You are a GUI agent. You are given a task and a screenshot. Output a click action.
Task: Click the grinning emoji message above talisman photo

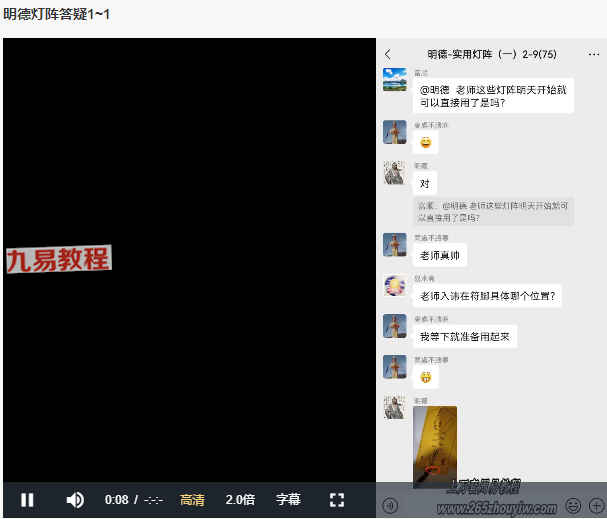[425, 377]
